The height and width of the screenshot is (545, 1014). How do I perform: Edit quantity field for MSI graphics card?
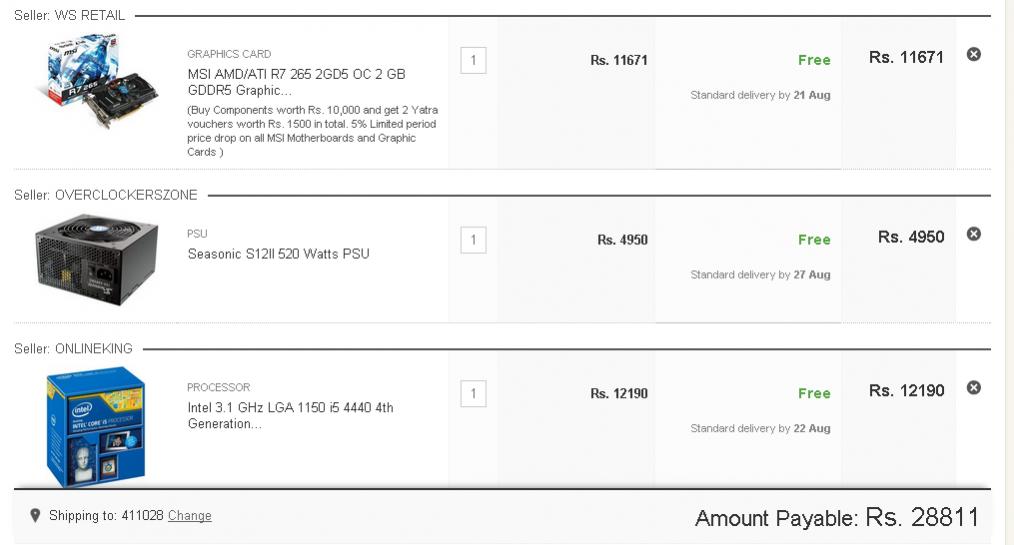point(473,60)
